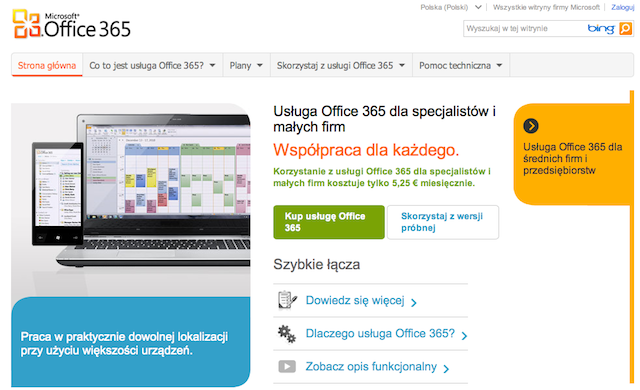Image resolution: width=640 pixels, height=390 pixels.
Task: Click the blue Praca w praktycznie dowolnej lokalizacji banner
Action: (131, 342)
